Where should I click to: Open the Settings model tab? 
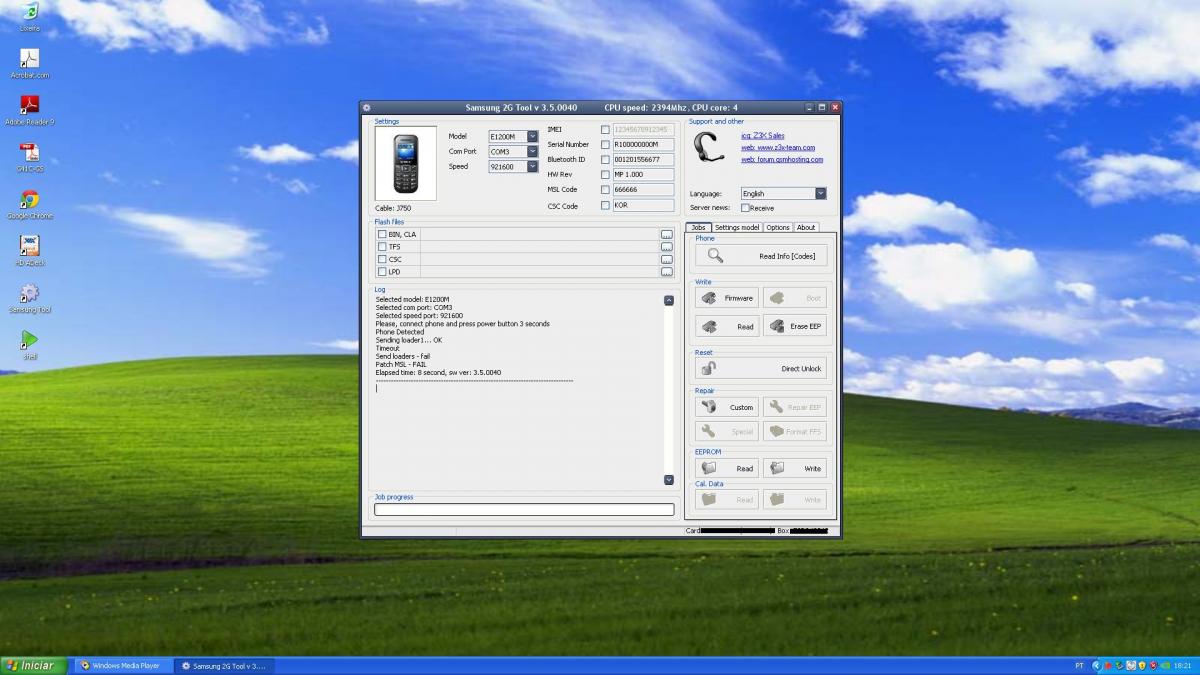tap(737, 227)
